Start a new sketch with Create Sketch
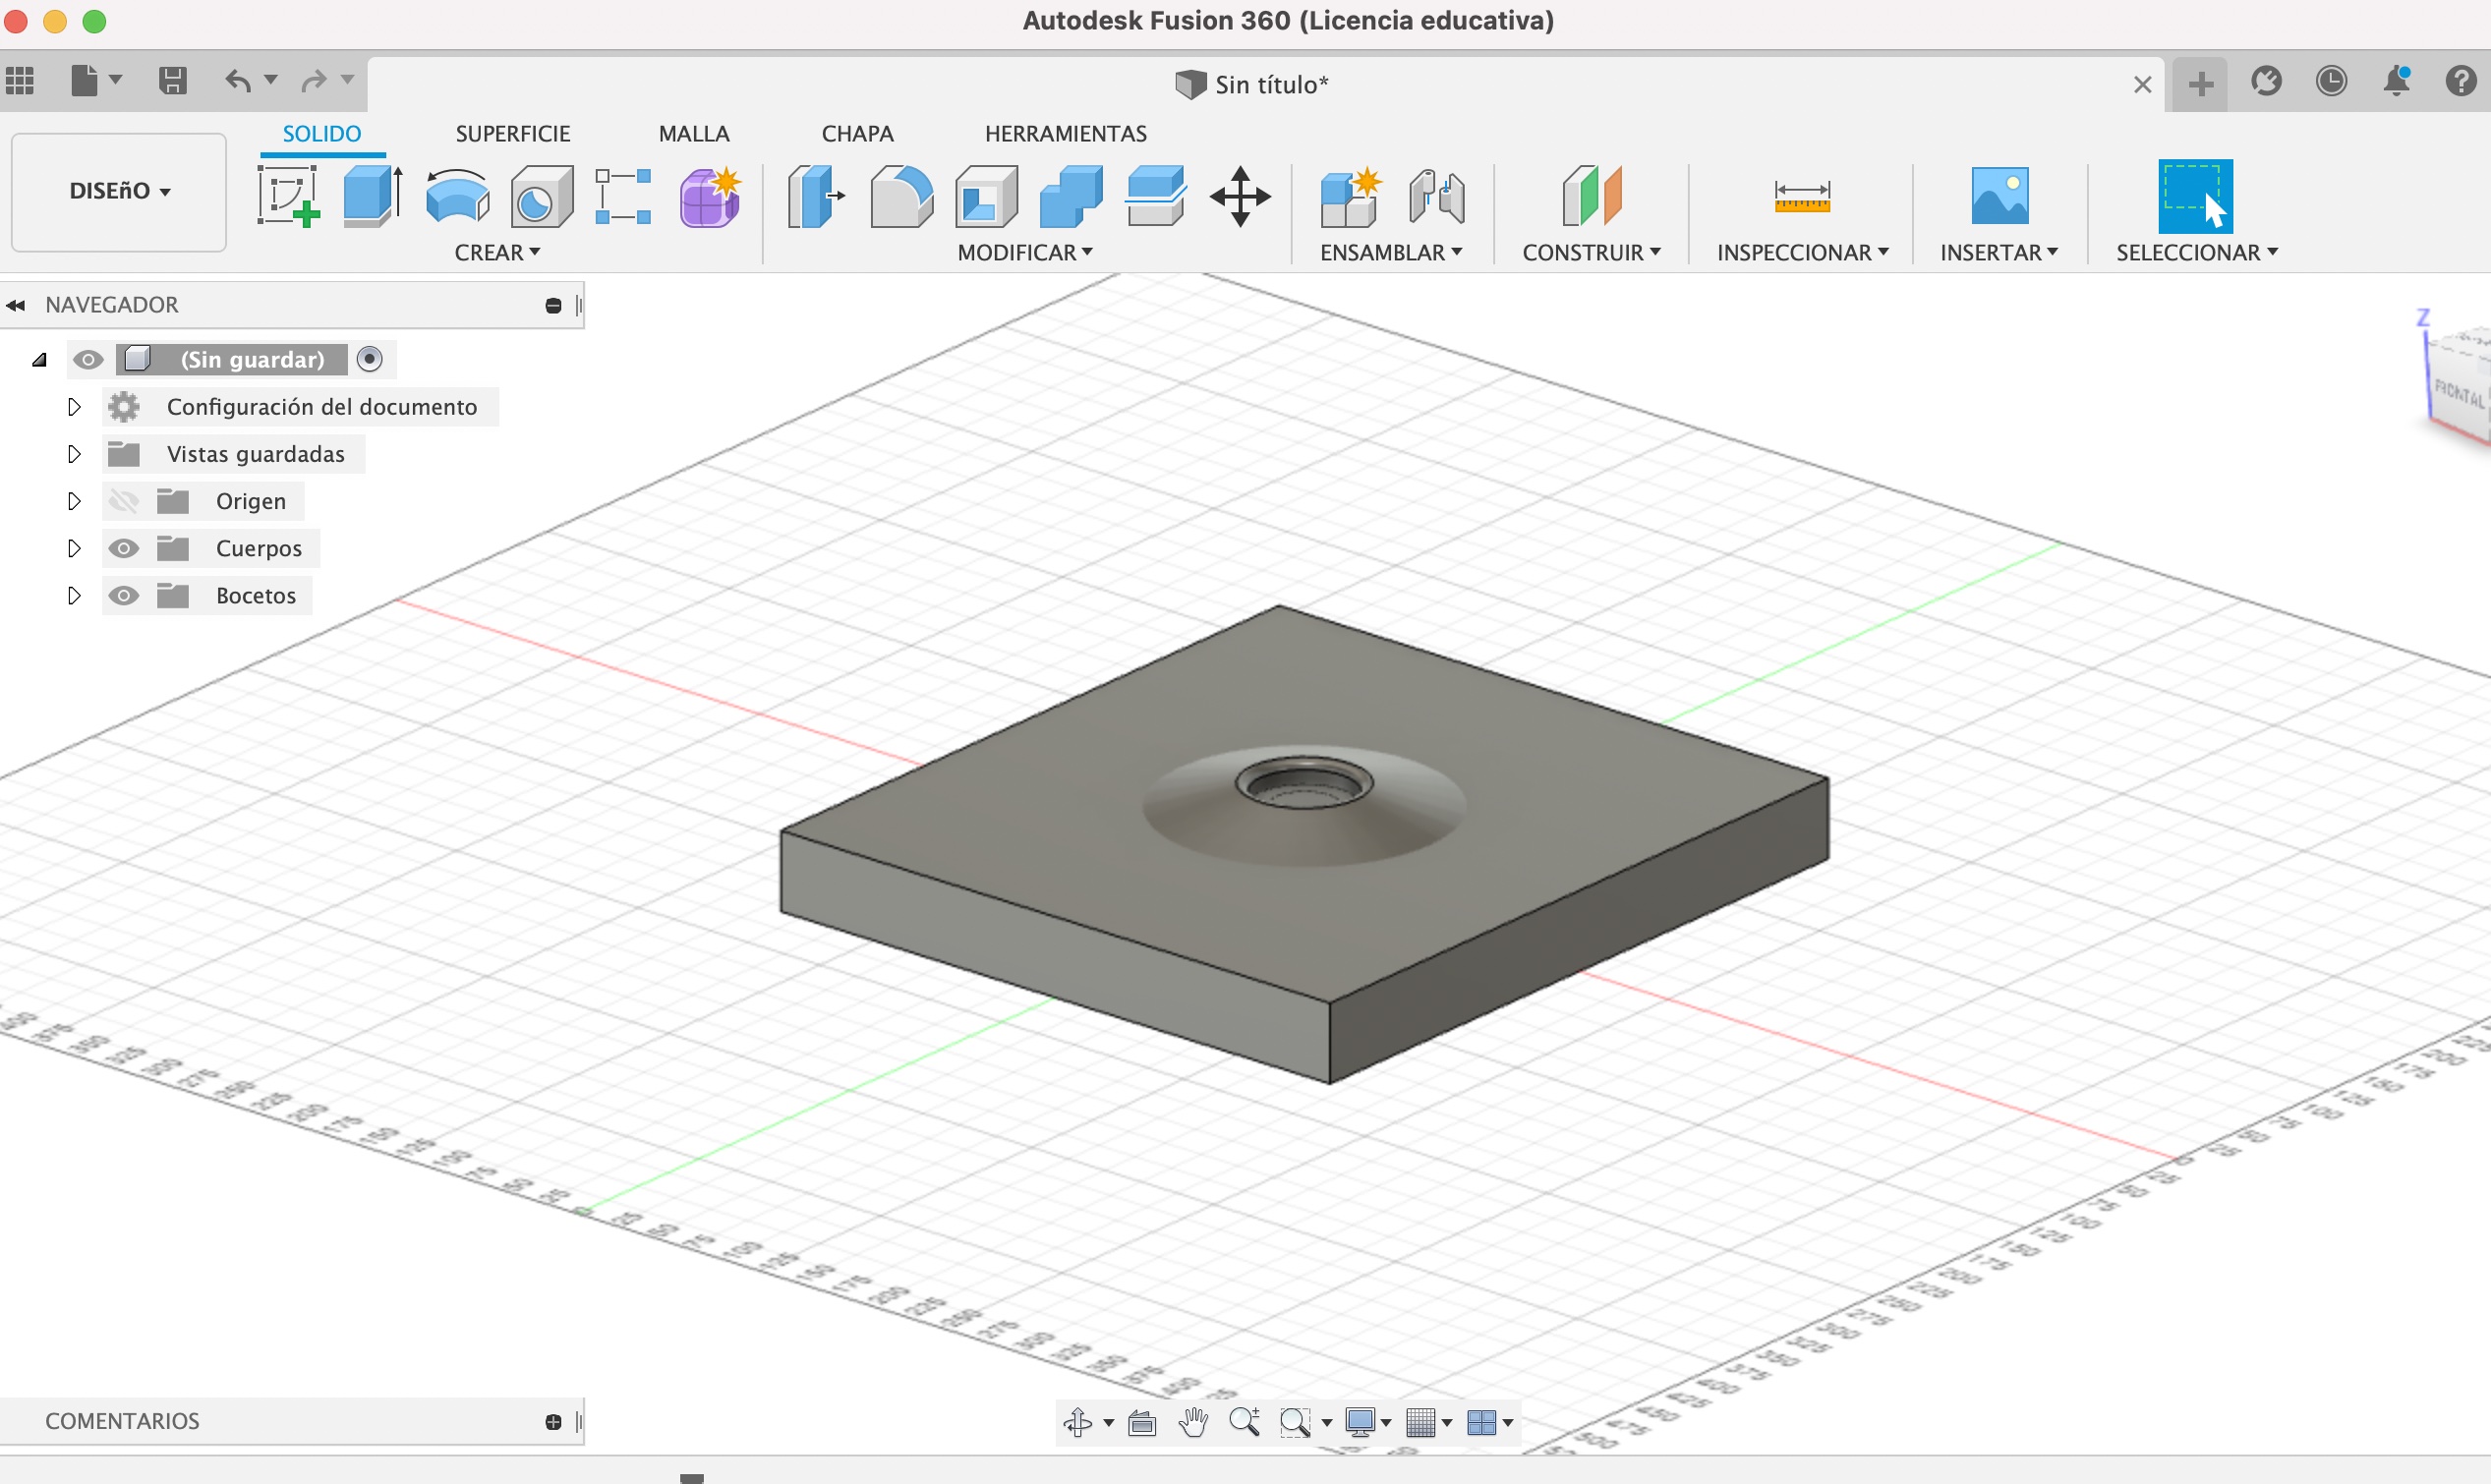 coord(288,196)
